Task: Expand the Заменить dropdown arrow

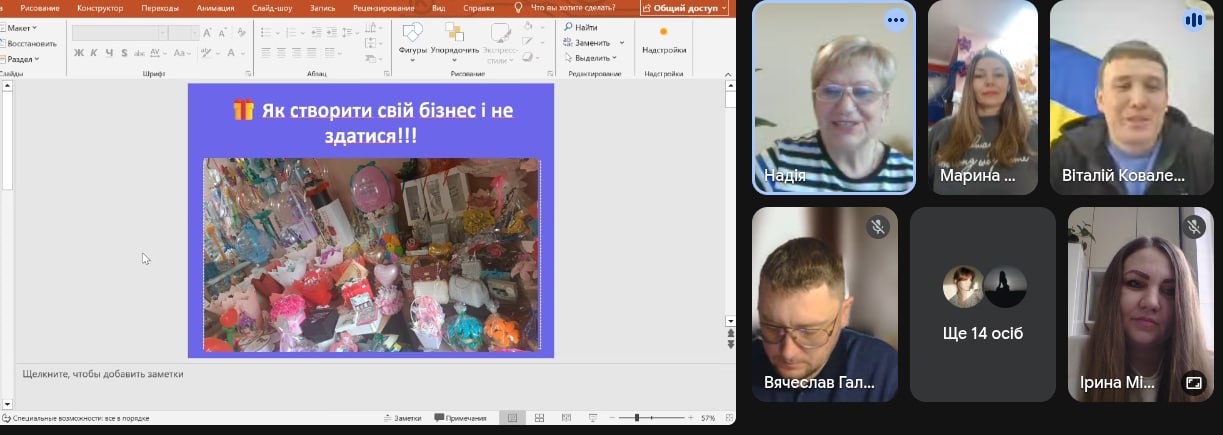Action: pyautogui.click(x=621, y=43)
